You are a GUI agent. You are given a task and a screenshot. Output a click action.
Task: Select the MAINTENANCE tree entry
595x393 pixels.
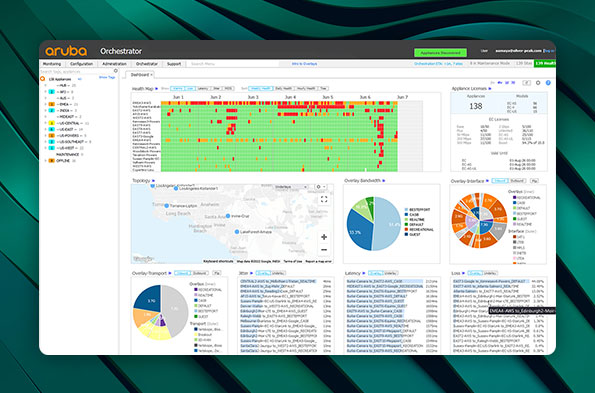point(68,154)
